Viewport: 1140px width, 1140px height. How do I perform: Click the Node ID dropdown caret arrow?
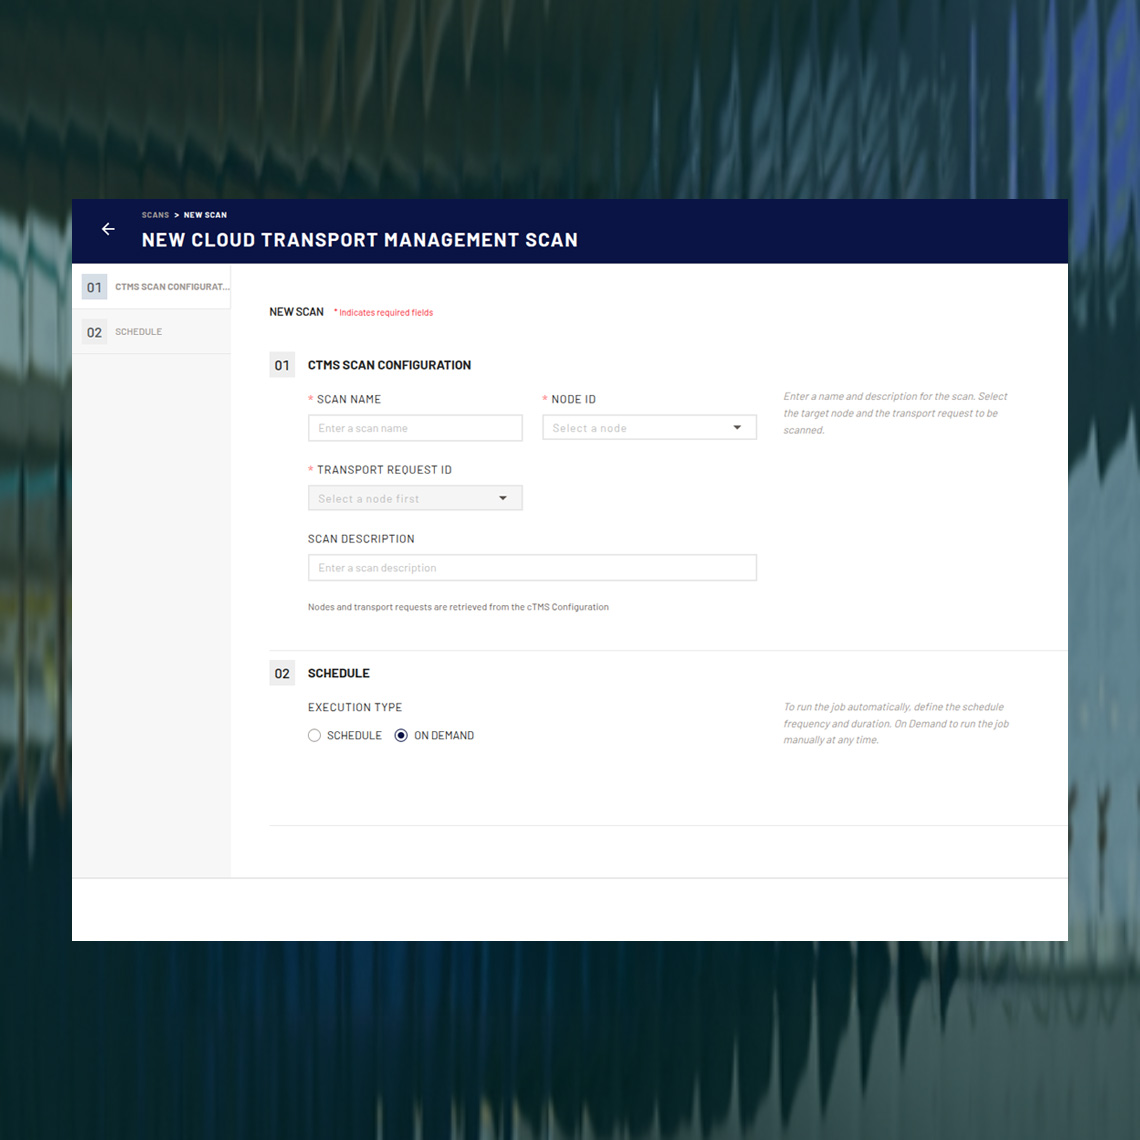[x=737, y=428]
